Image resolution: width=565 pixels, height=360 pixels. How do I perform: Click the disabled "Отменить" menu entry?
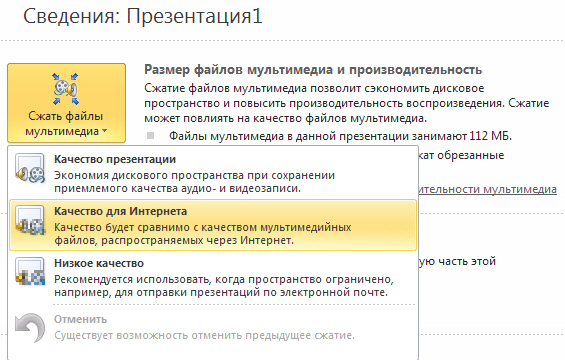pos(213,327)
